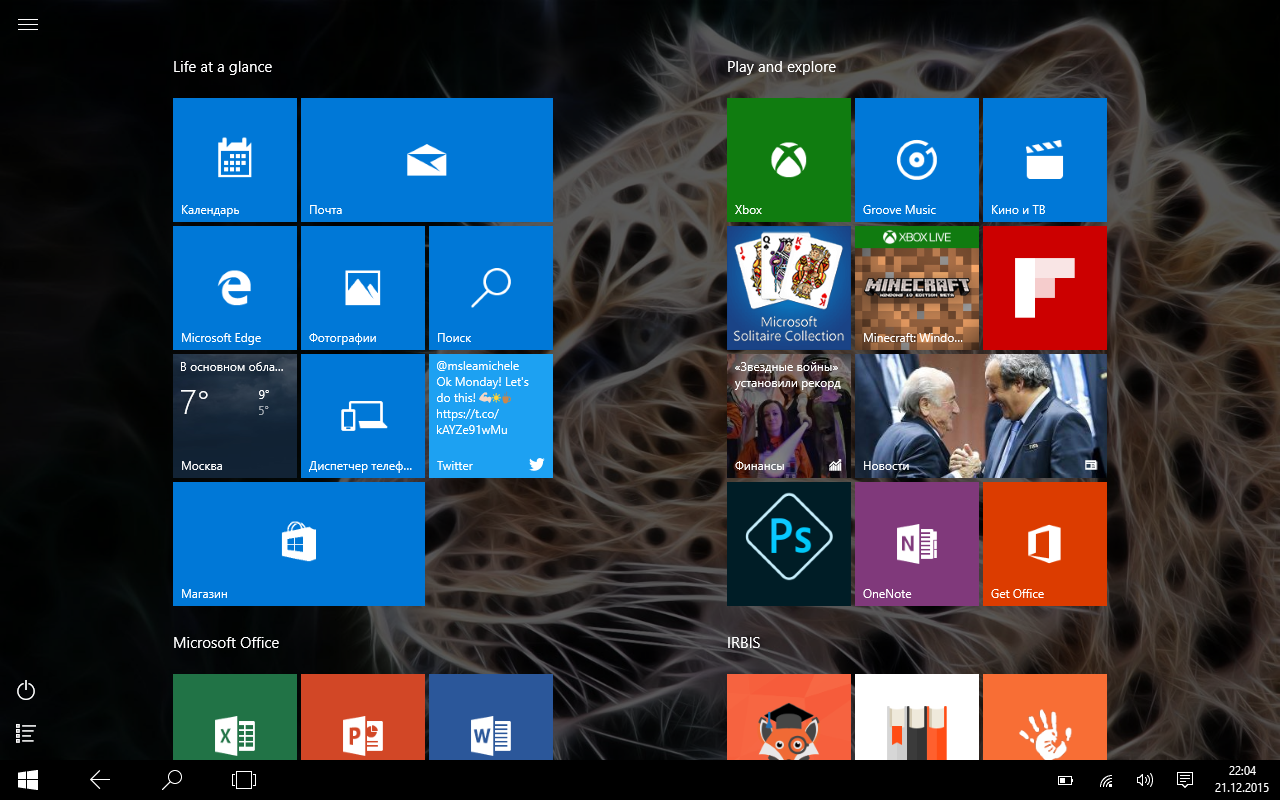Open the Action Center notifications icon
Image resolution: width=1280 pixels, height=800 pixels.
point(1185,780)
